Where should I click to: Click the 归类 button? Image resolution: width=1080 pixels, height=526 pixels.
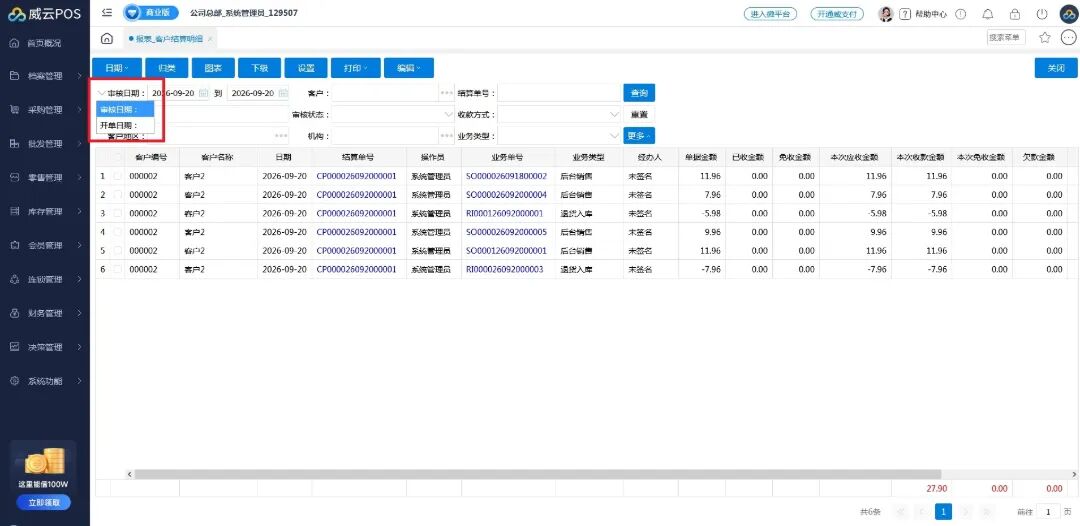tap(167, 68)
